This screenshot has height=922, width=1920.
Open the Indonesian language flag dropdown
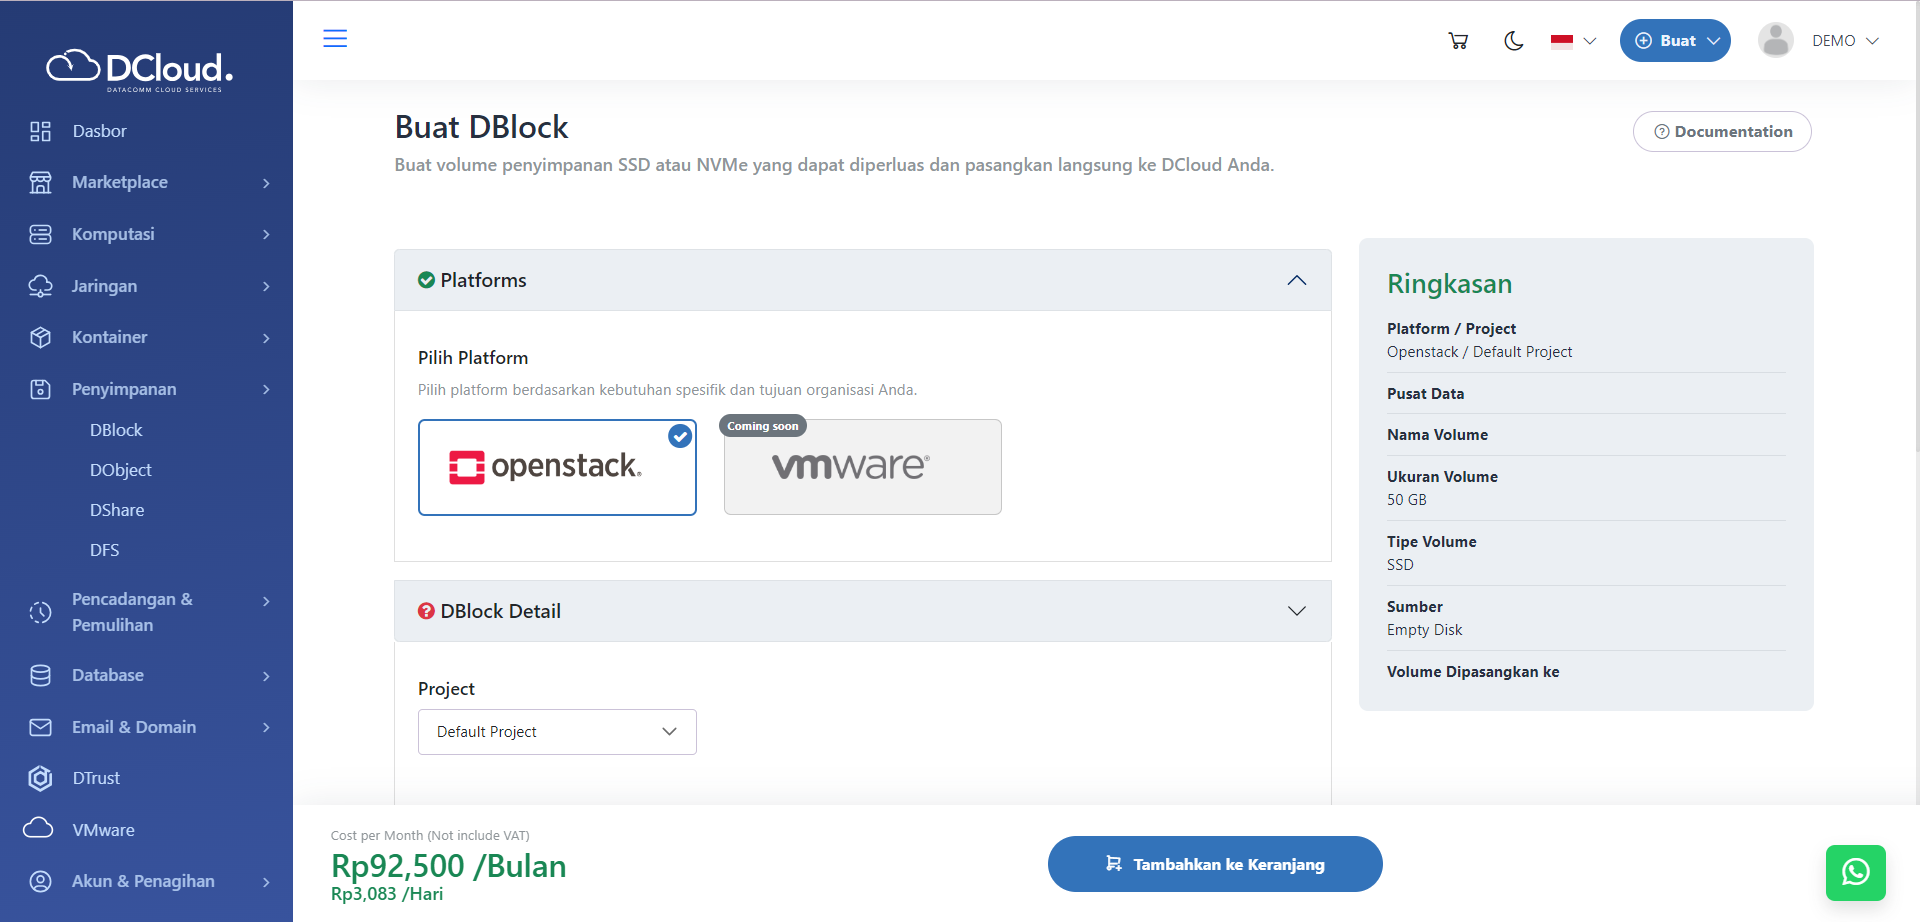1571,42
